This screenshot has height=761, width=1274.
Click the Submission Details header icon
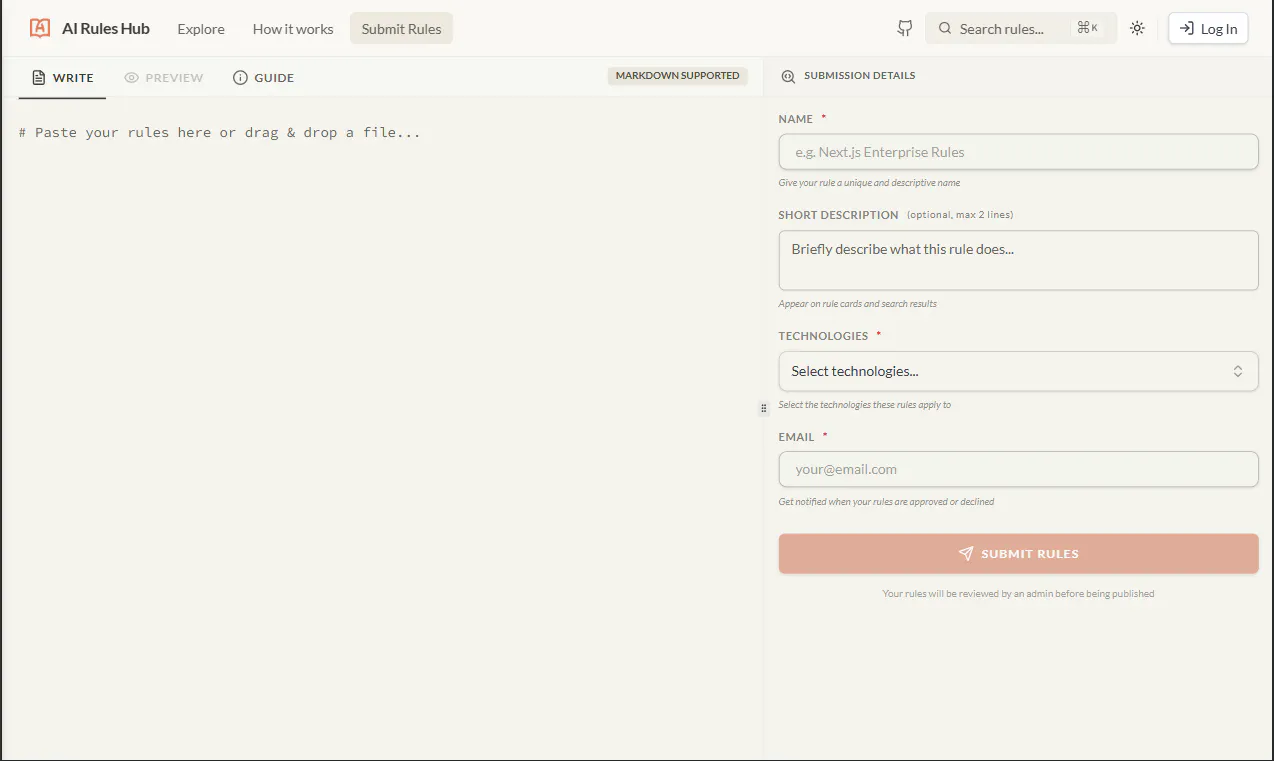[x=788, y=76]
